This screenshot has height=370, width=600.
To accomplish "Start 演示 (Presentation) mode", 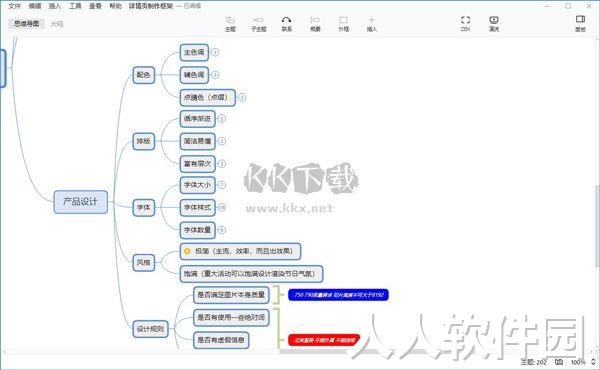I will click(x=494, y=24).
